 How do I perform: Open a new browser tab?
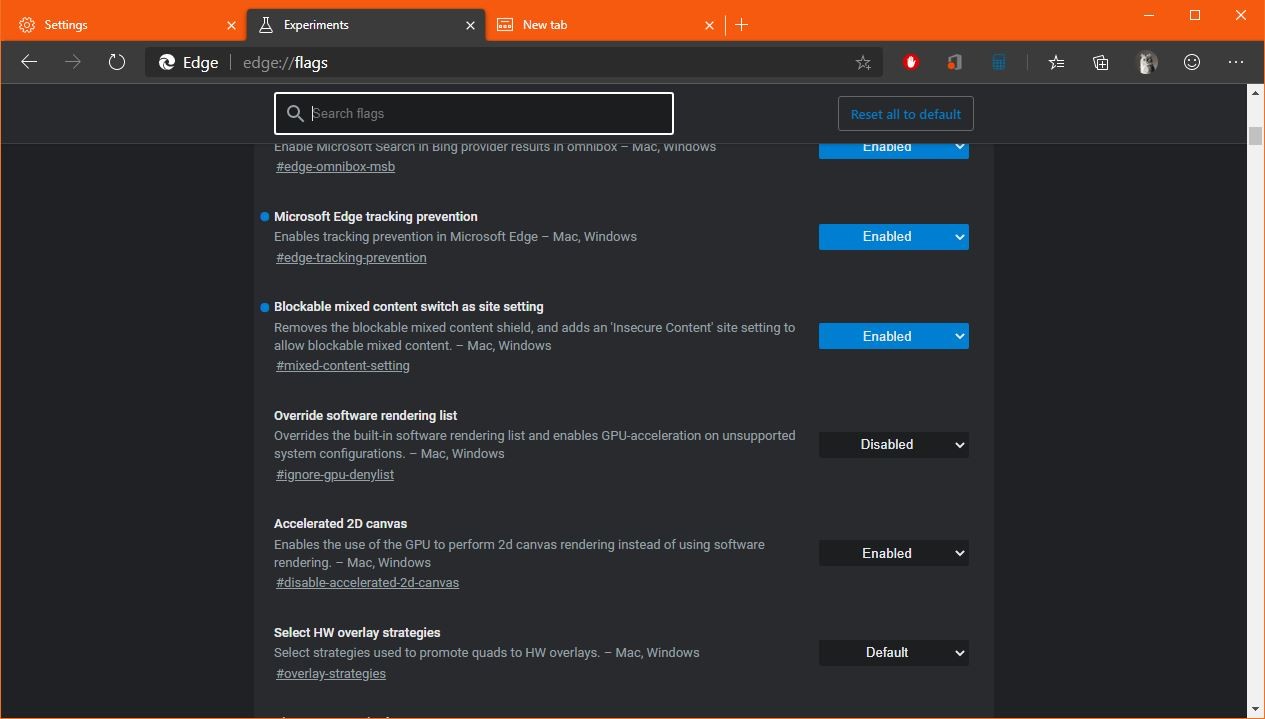click(741, 24)
